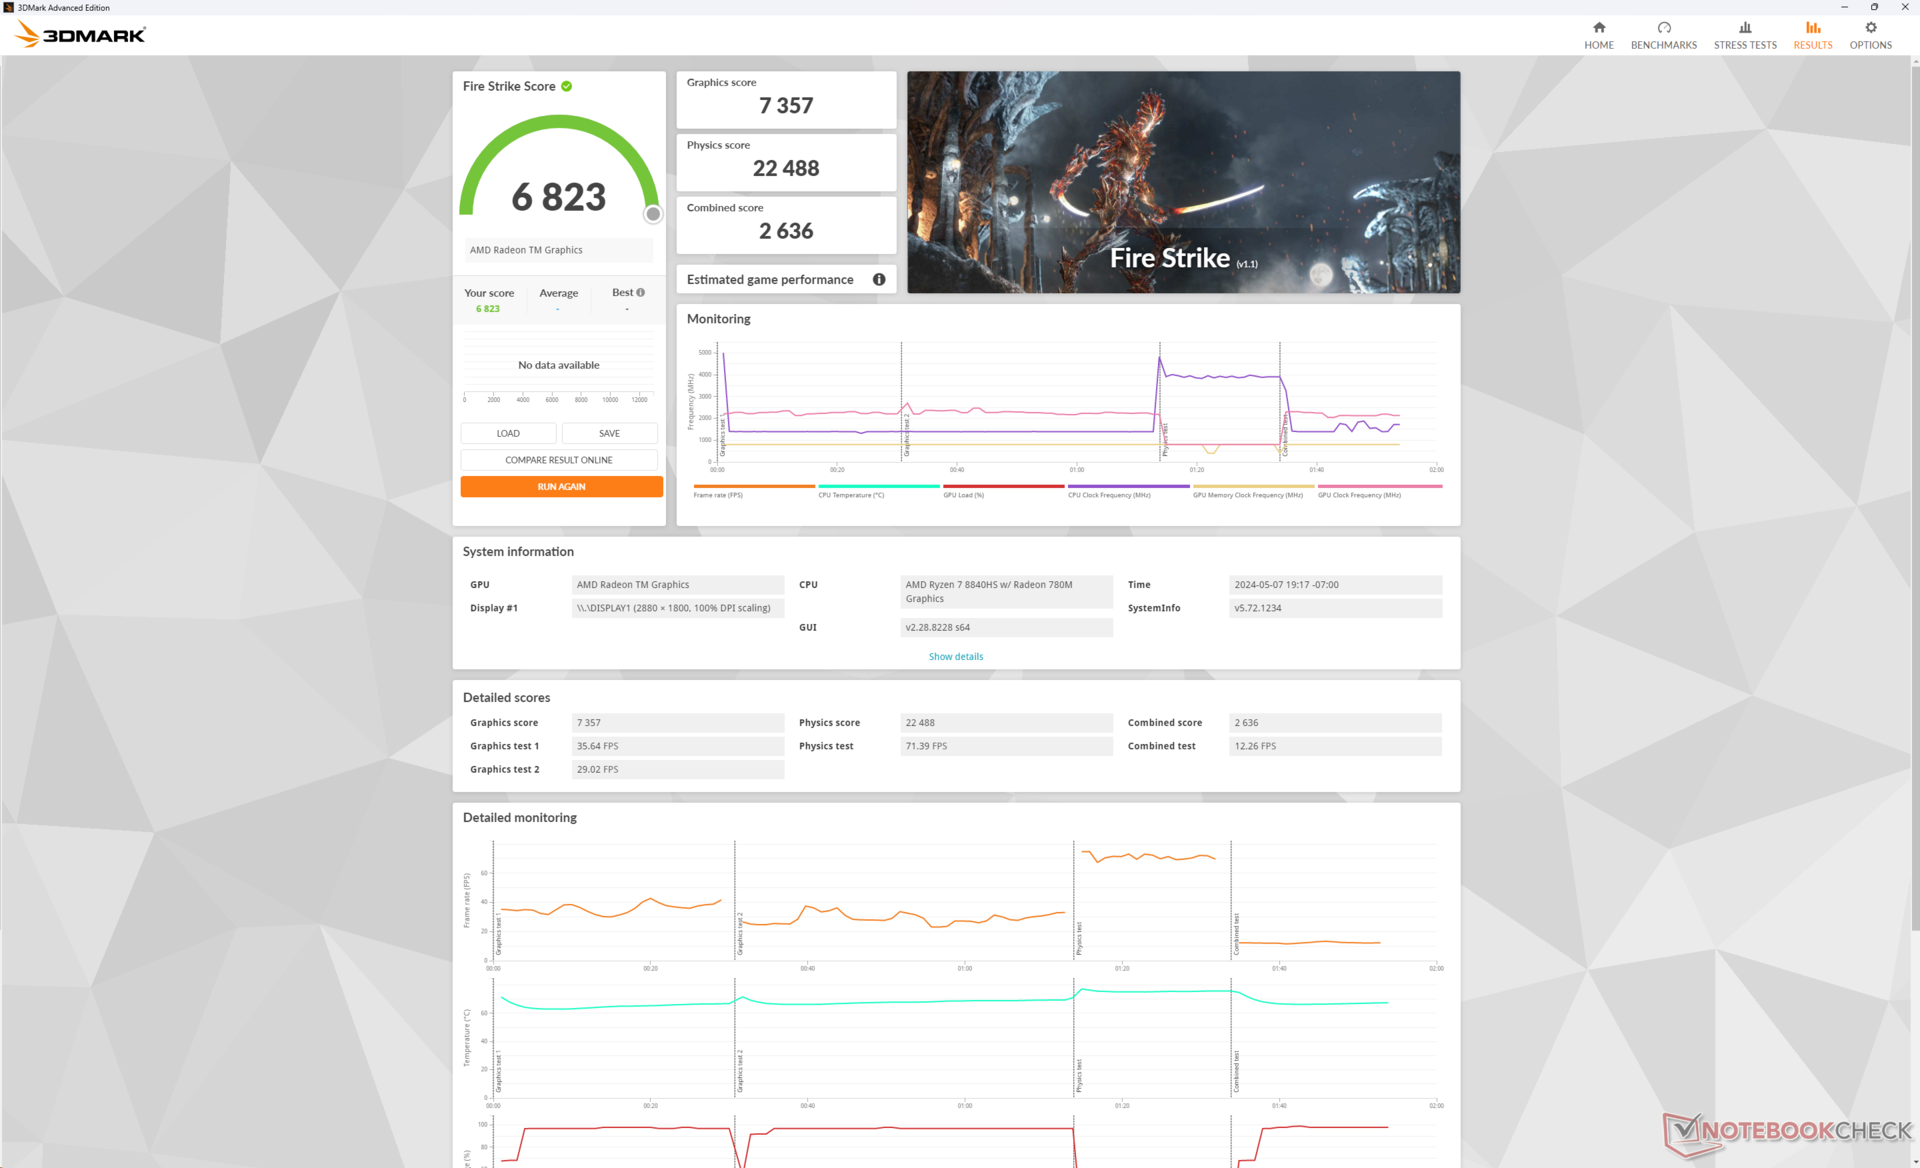The height and width of the screenshot is (1168, 1920).
Task: Toggle GPU Load (%) legend swatch
Action: tap(1003, 486)
